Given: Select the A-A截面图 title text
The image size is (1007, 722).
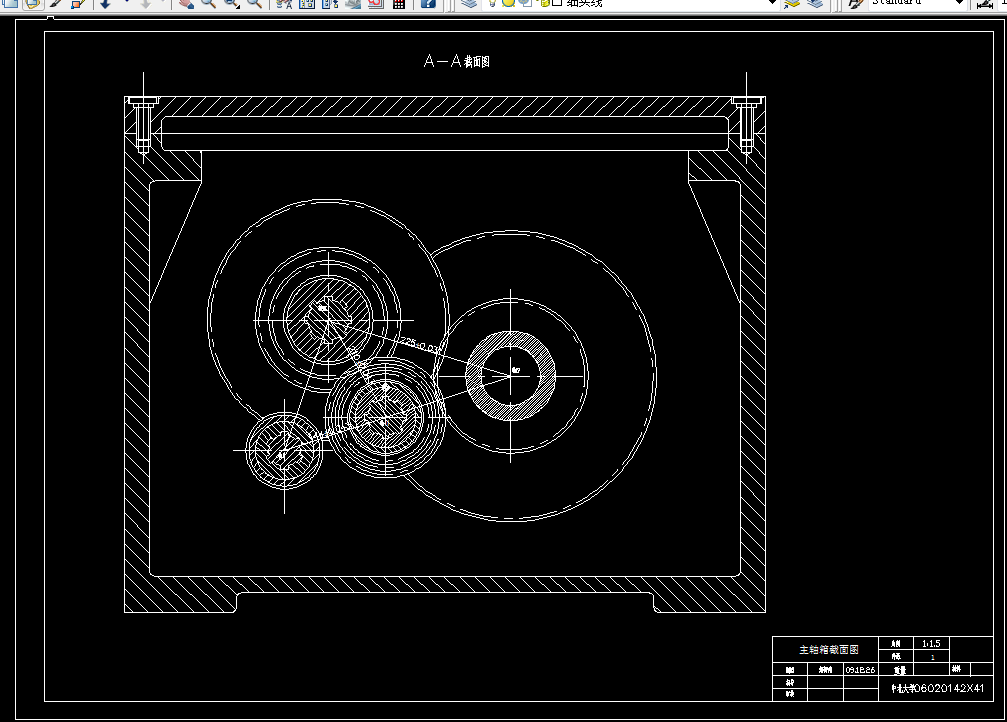Looking at the screenshot, I should tap(457, 61).
